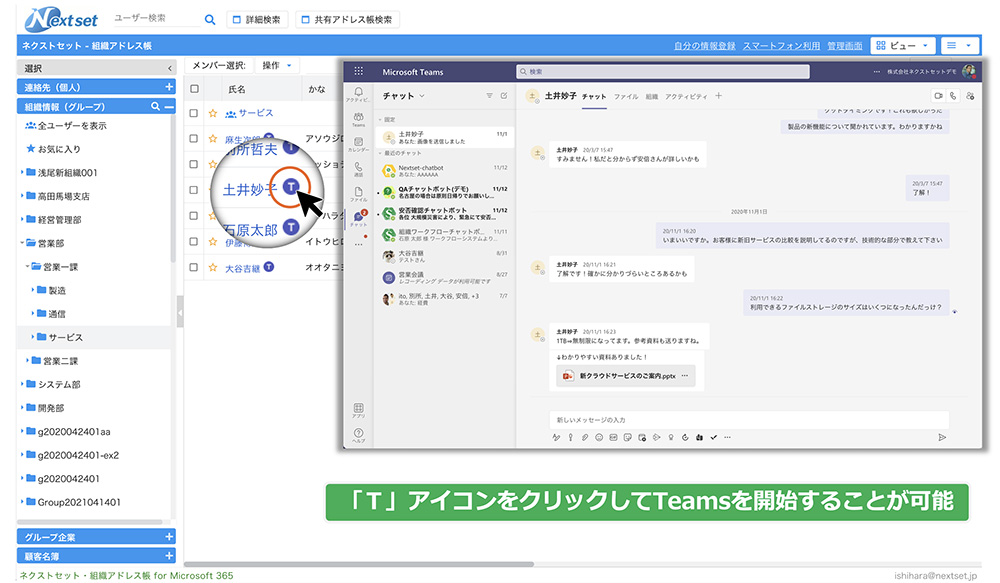
Task: Click the new message input box
Action: pyautogui.click(x=749, y=420)
